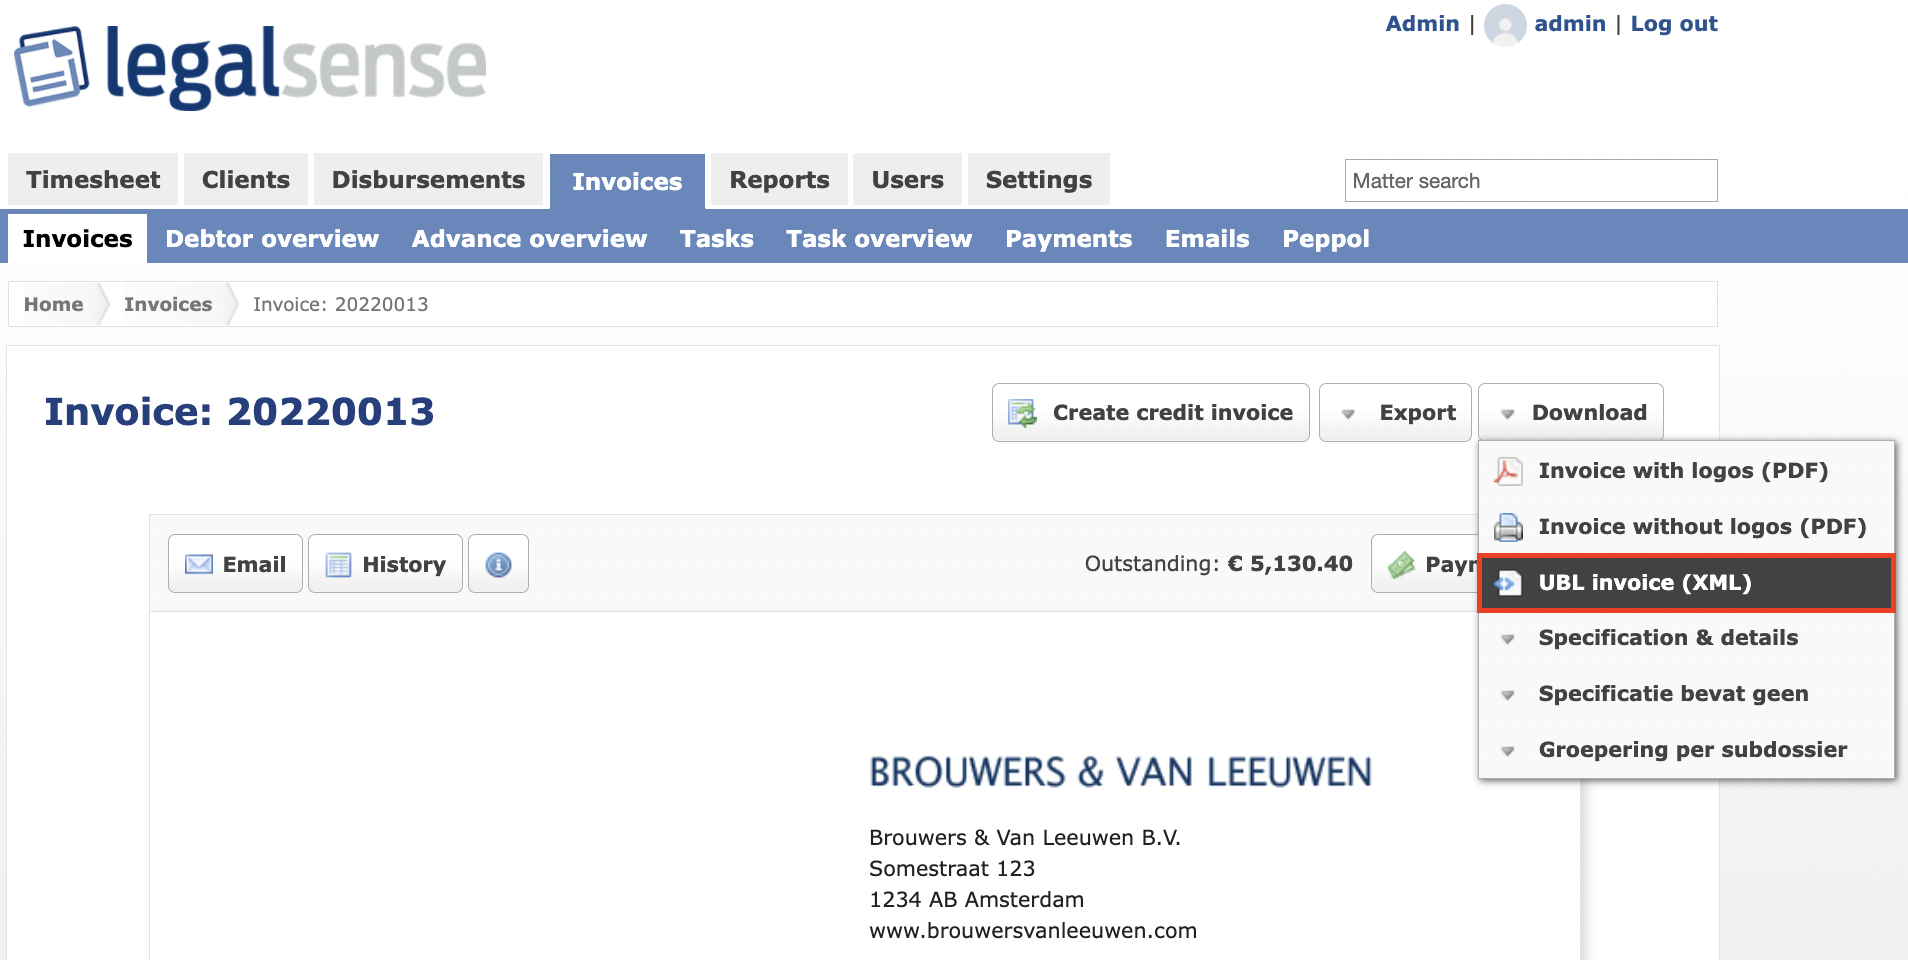Click the Email button
The height and width of the screenshot is (960, 1908).
(x=235, y=564)
